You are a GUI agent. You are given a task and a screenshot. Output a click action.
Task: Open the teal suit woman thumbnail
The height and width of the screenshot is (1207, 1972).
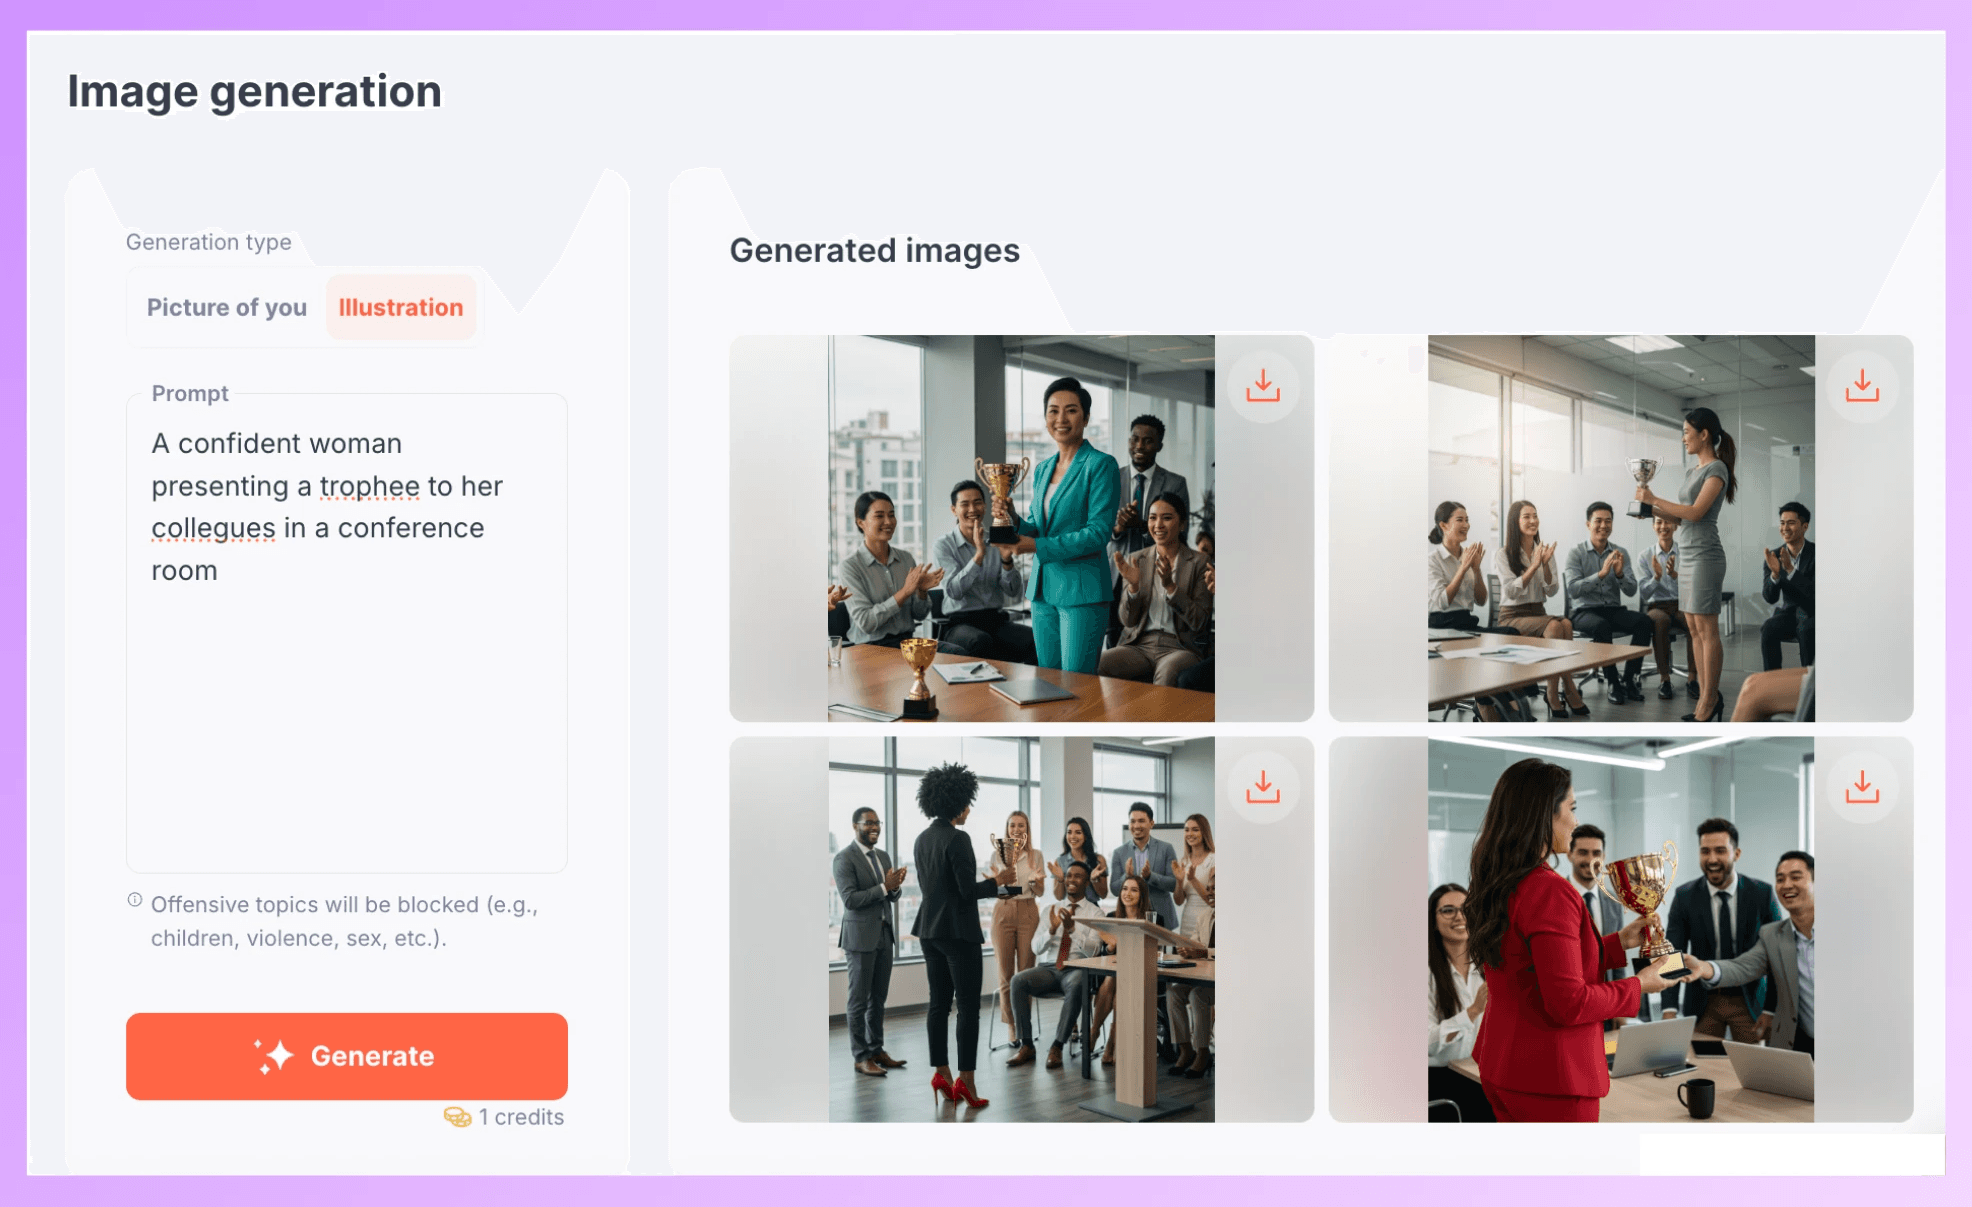[1021, 528]
